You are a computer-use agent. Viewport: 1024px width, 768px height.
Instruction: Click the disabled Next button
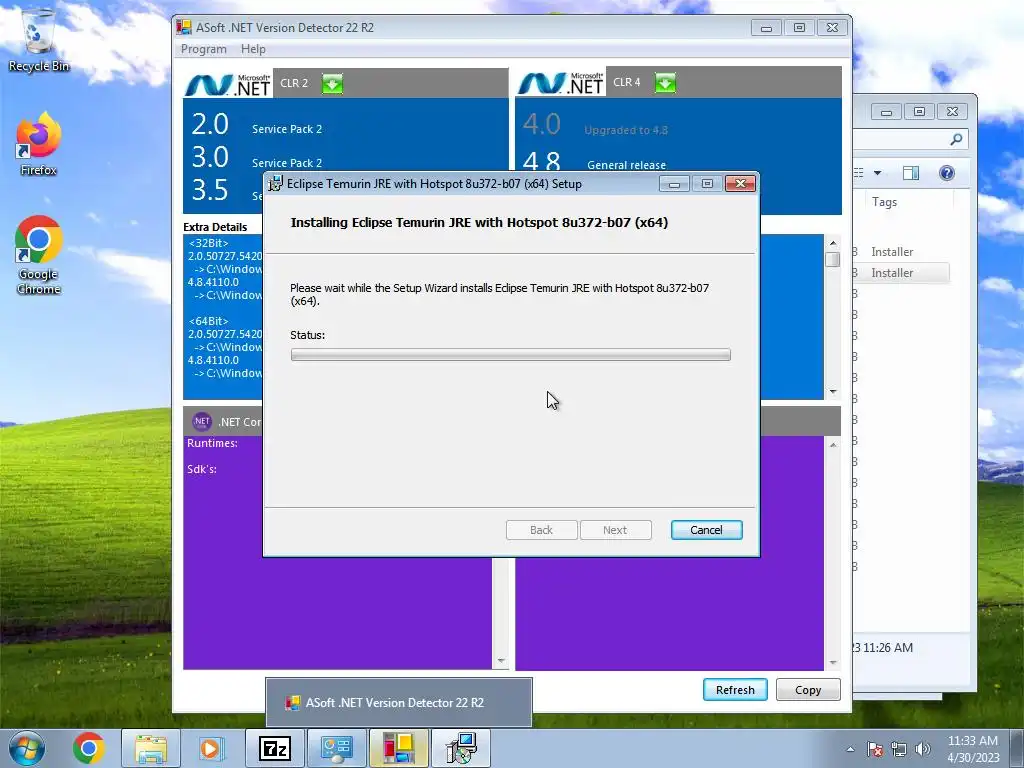tap(615, 530)
